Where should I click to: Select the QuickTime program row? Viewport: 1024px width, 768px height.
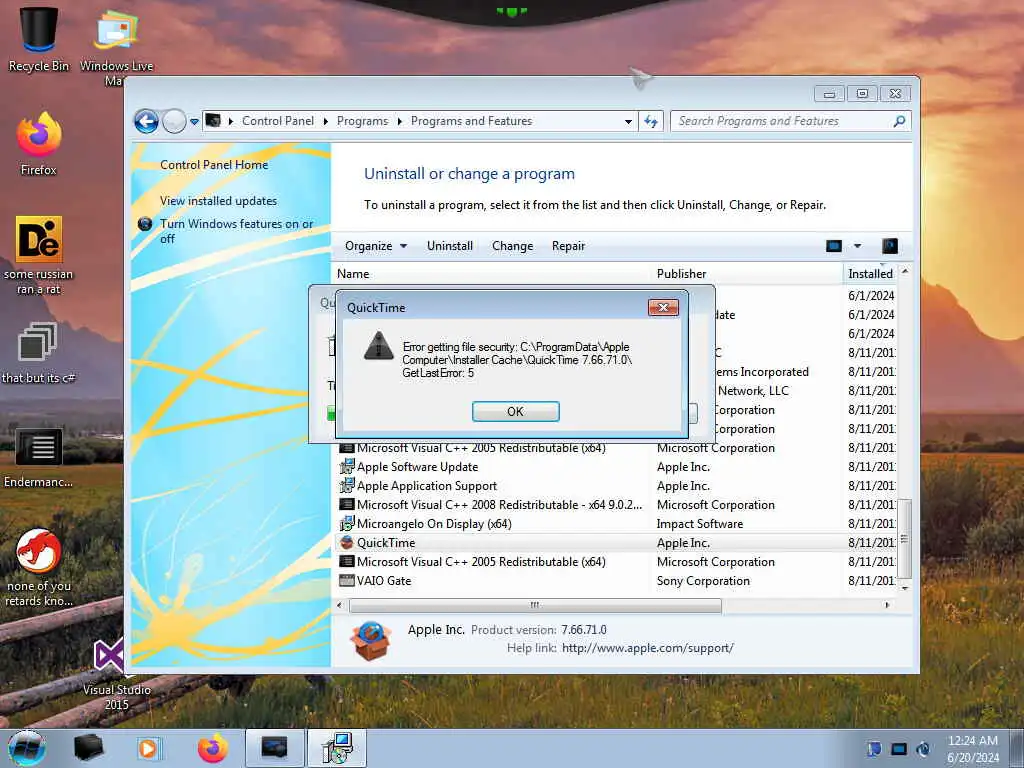(615, 543)
